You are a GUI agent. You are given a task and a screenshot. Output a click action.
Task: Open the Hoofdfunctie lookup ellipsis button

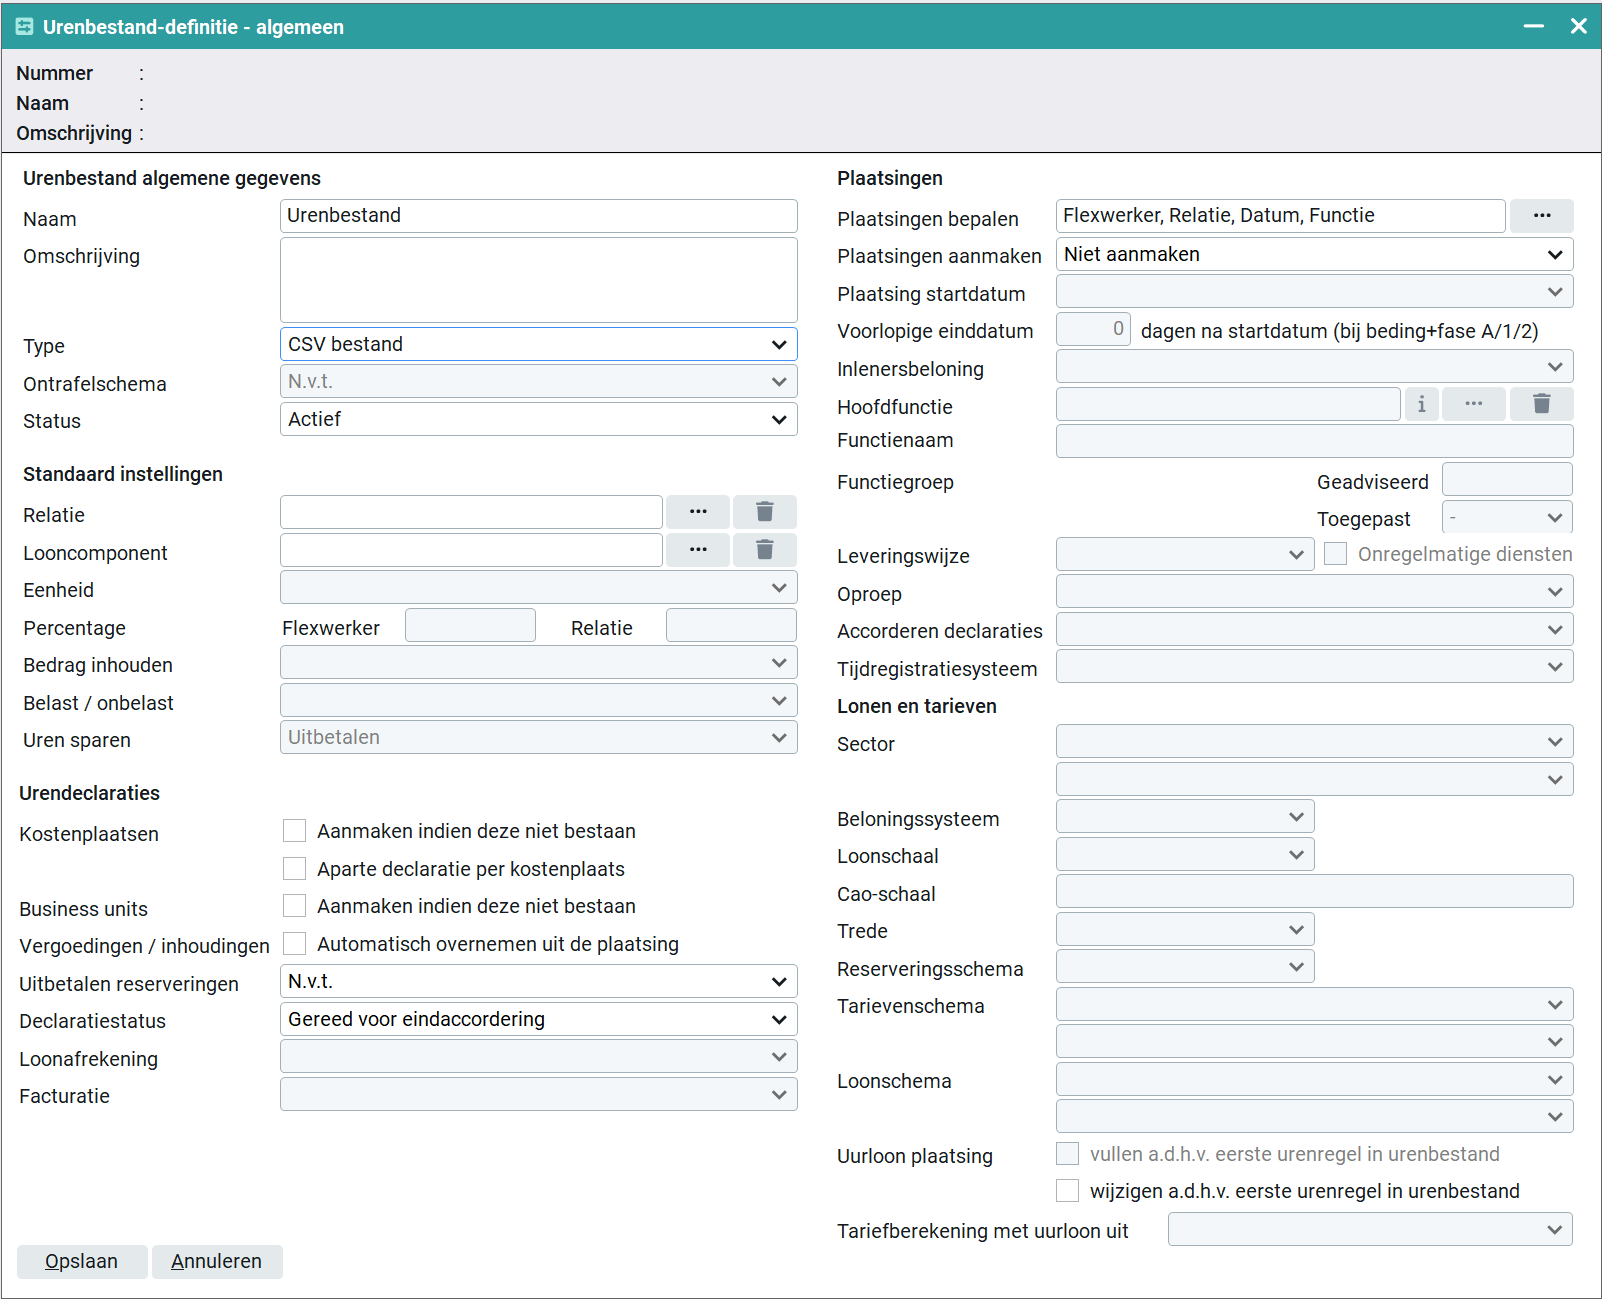point(1473,404)
